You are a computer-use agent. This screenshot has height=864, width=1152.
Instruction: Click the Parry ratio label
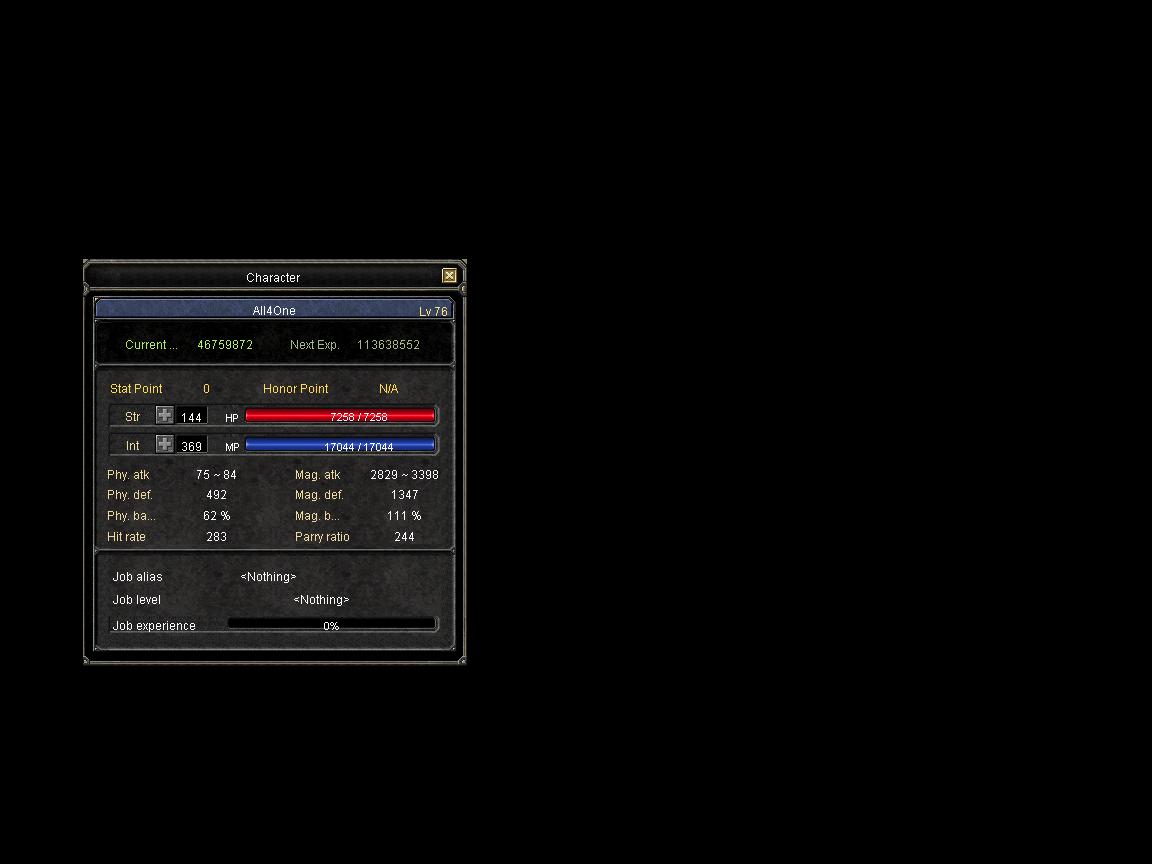coord(322,537)
